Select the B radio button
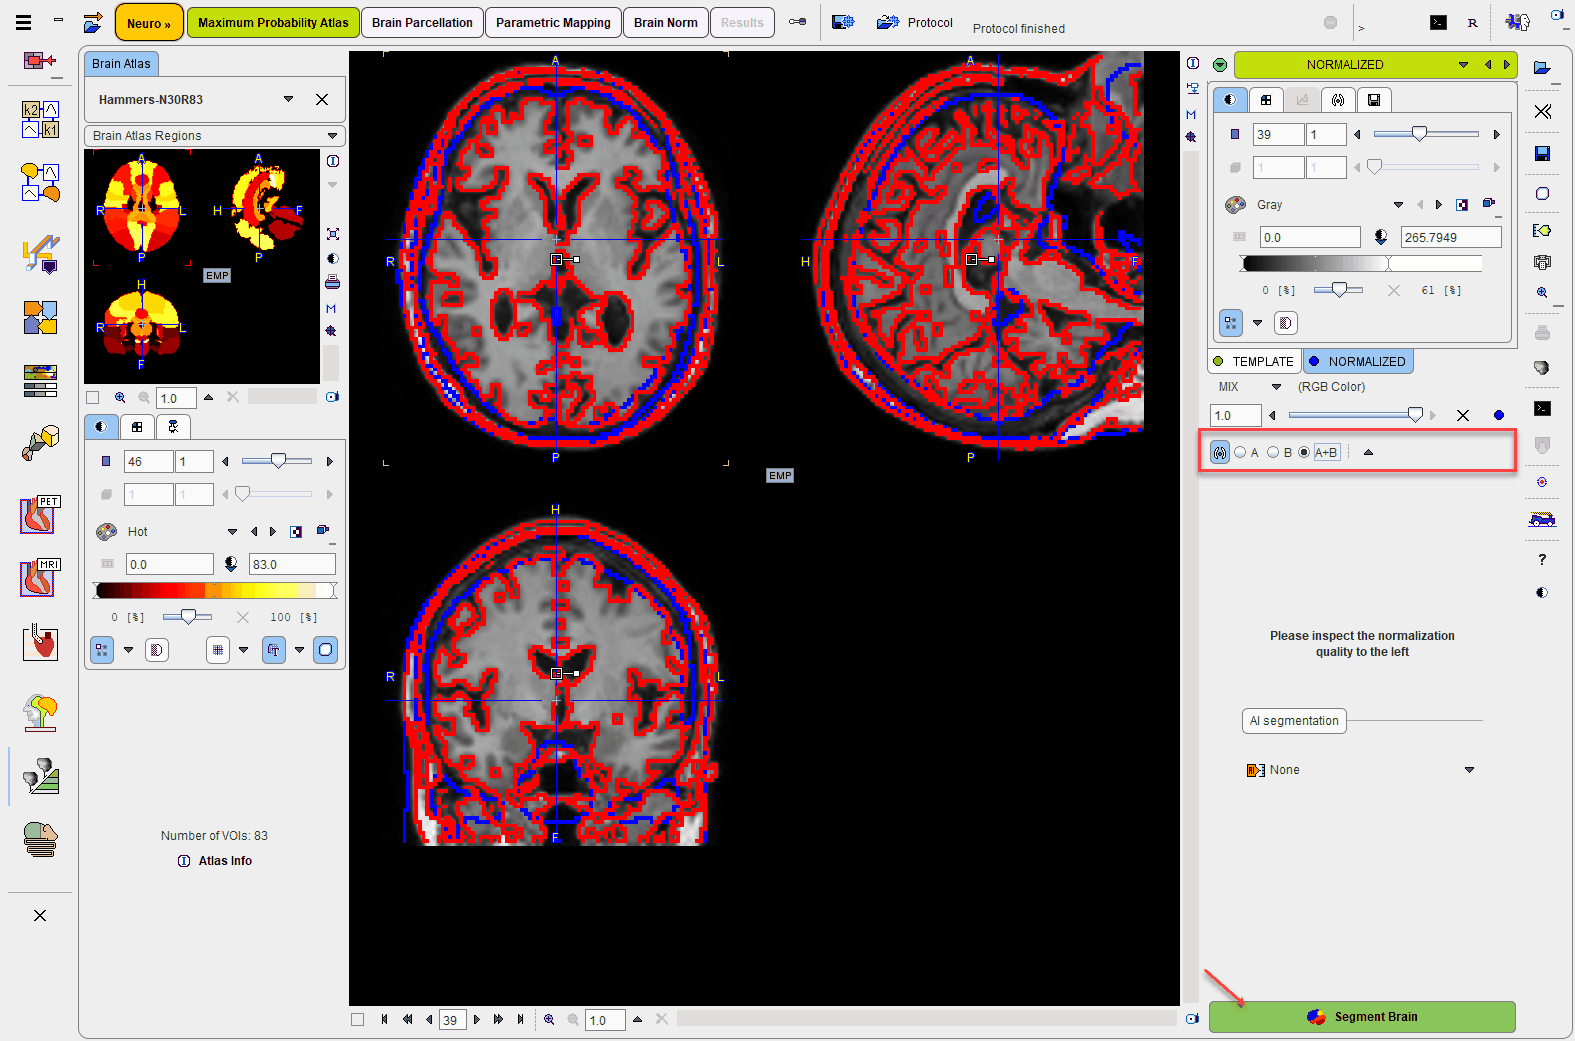The width and height of the screenshot is (1575, 1041). point(1273,452)
